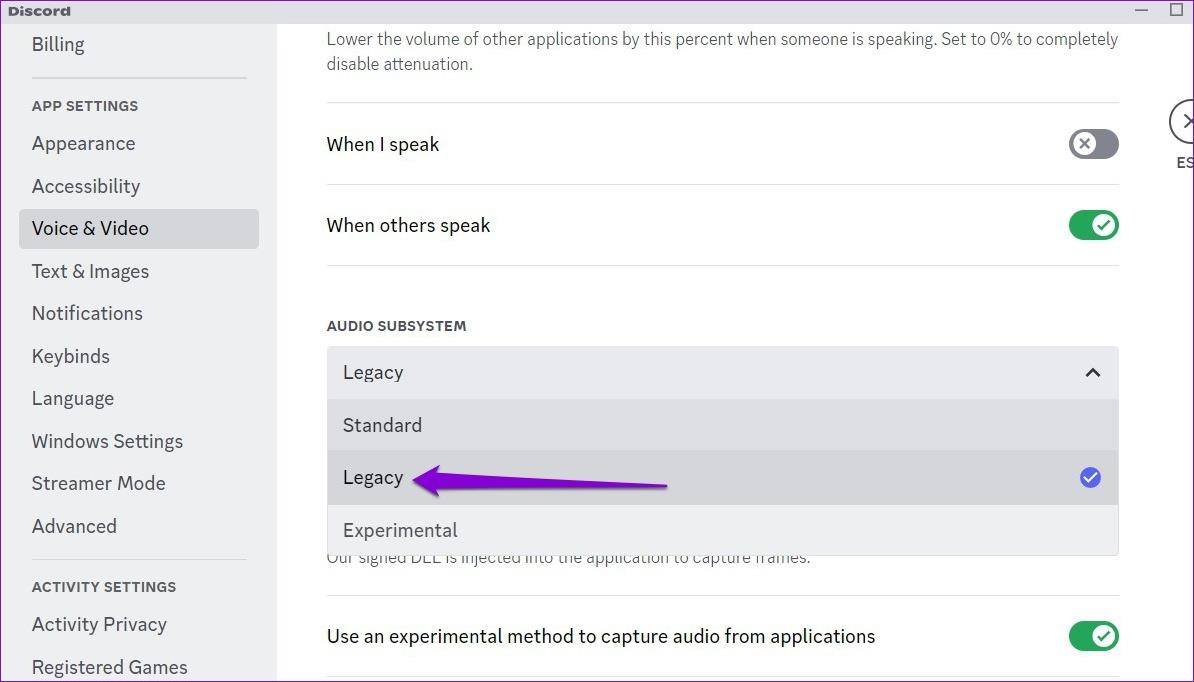Open Windows Settings section
The width and height of the screenshot is (1194, 682).
(x=107, y=441)
